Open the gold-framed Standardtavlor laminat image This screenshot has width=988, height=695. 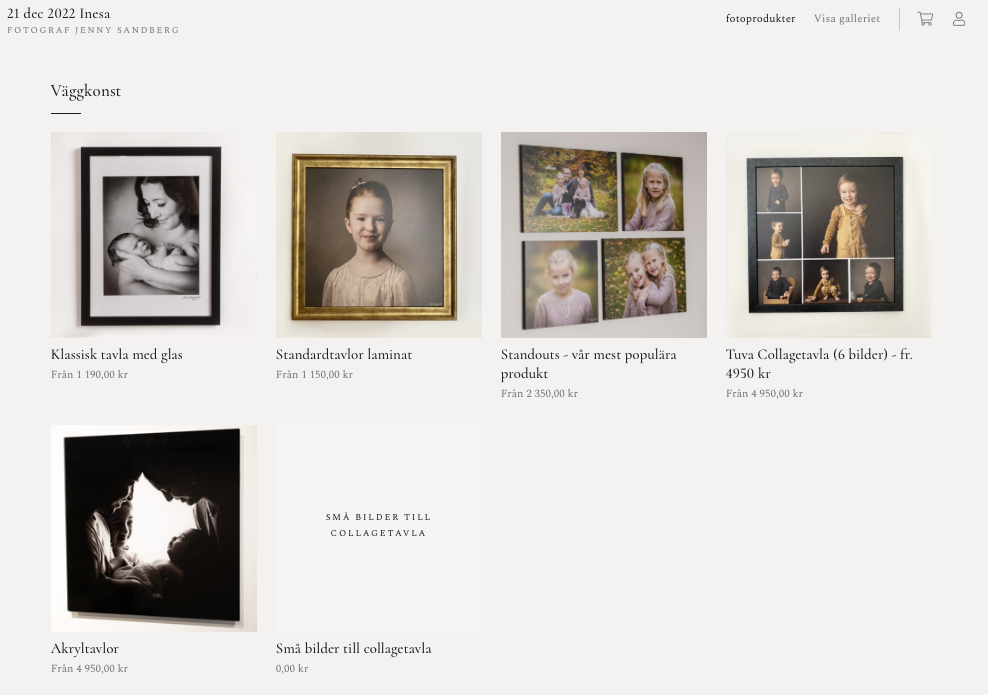coord(379,234)
